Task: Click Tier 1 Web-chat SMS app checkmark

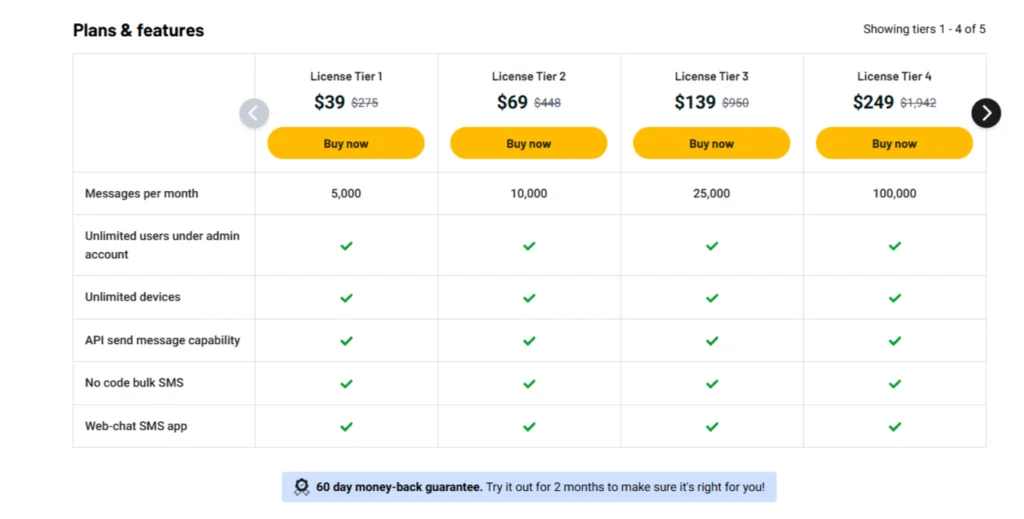Action: pos(346,427)
